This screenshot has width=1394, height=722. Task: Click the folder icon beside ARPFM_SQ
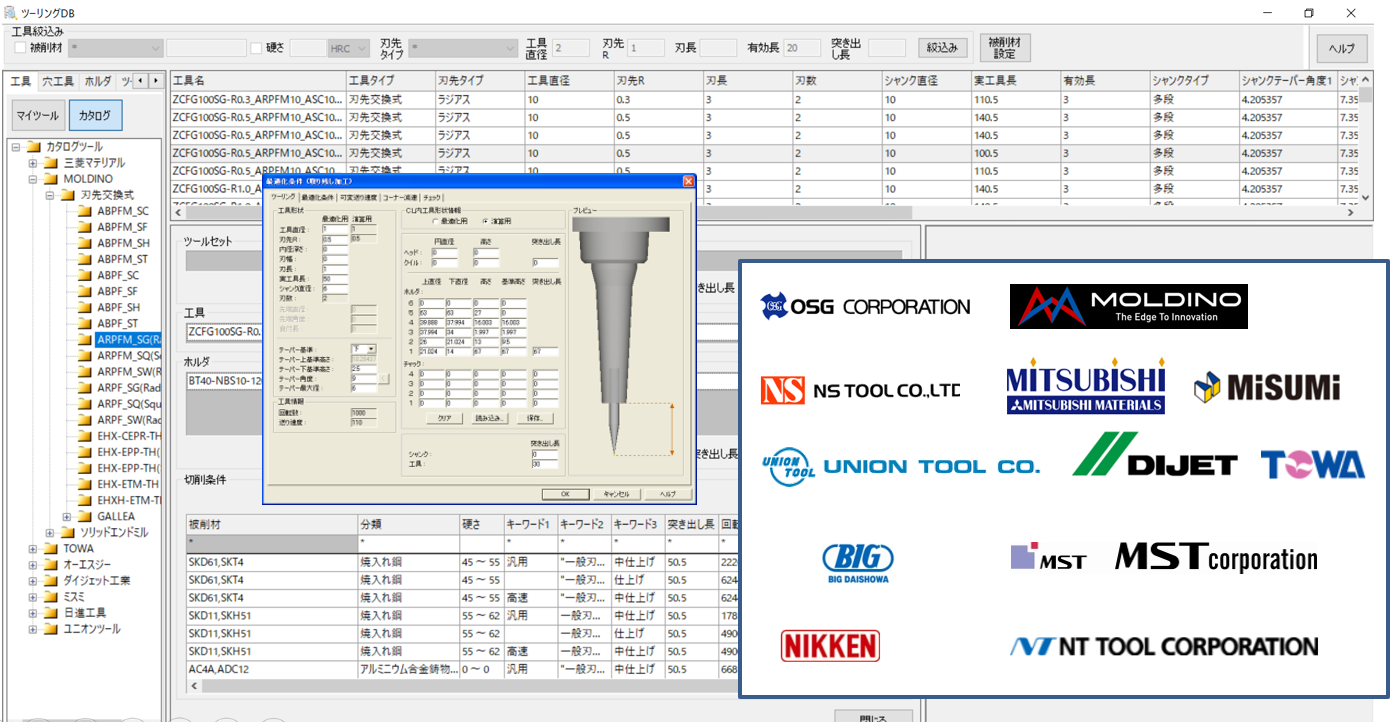pos(85,355)
